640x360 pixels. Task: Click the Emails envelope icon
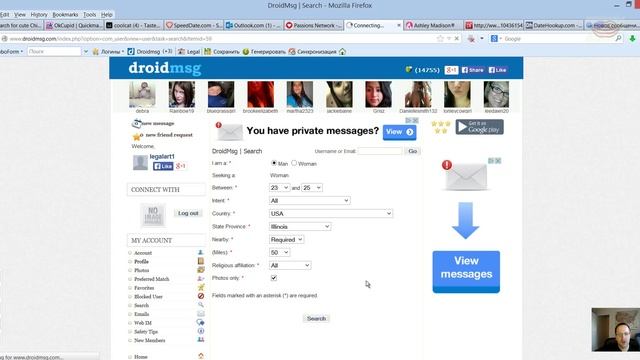200,313
